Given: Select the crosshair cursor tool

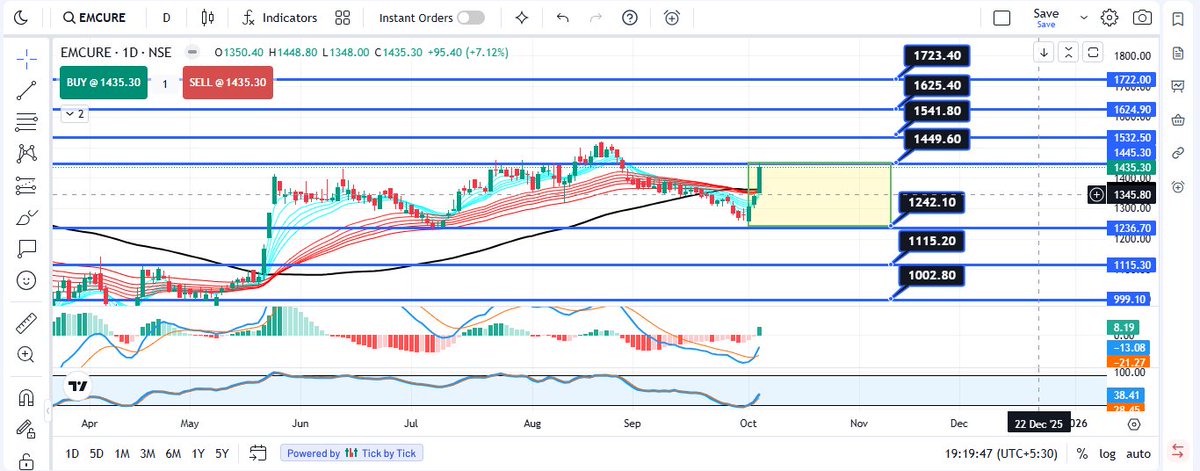Looking at the screenshot, I should coord(27,59).
